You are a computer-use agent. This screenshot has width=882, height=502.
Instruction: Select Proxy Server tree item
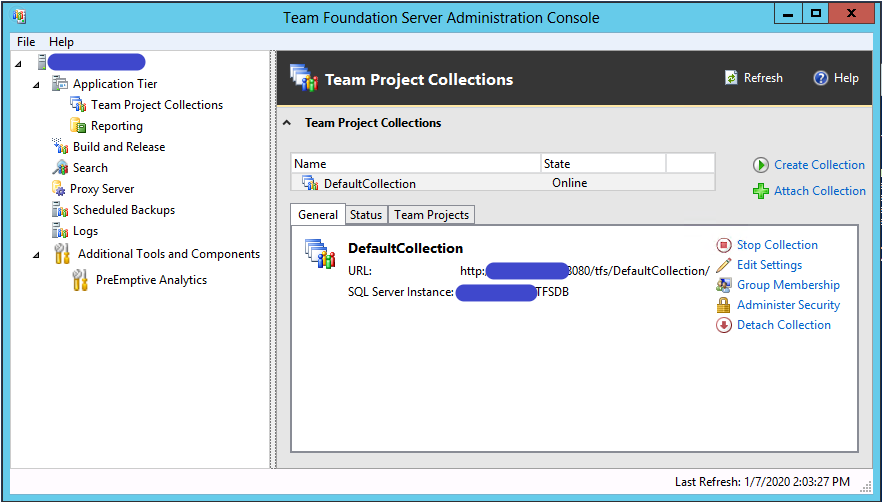102,189
